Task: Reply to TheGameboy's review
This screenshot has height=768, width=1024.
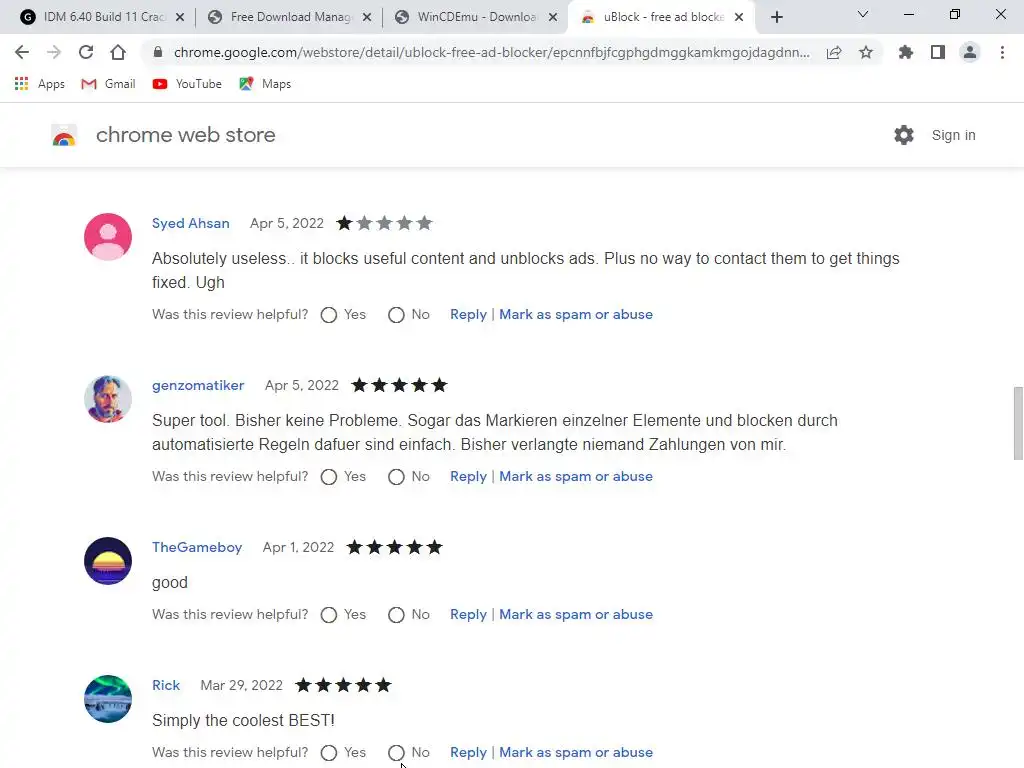Action: tap(468, 614)
